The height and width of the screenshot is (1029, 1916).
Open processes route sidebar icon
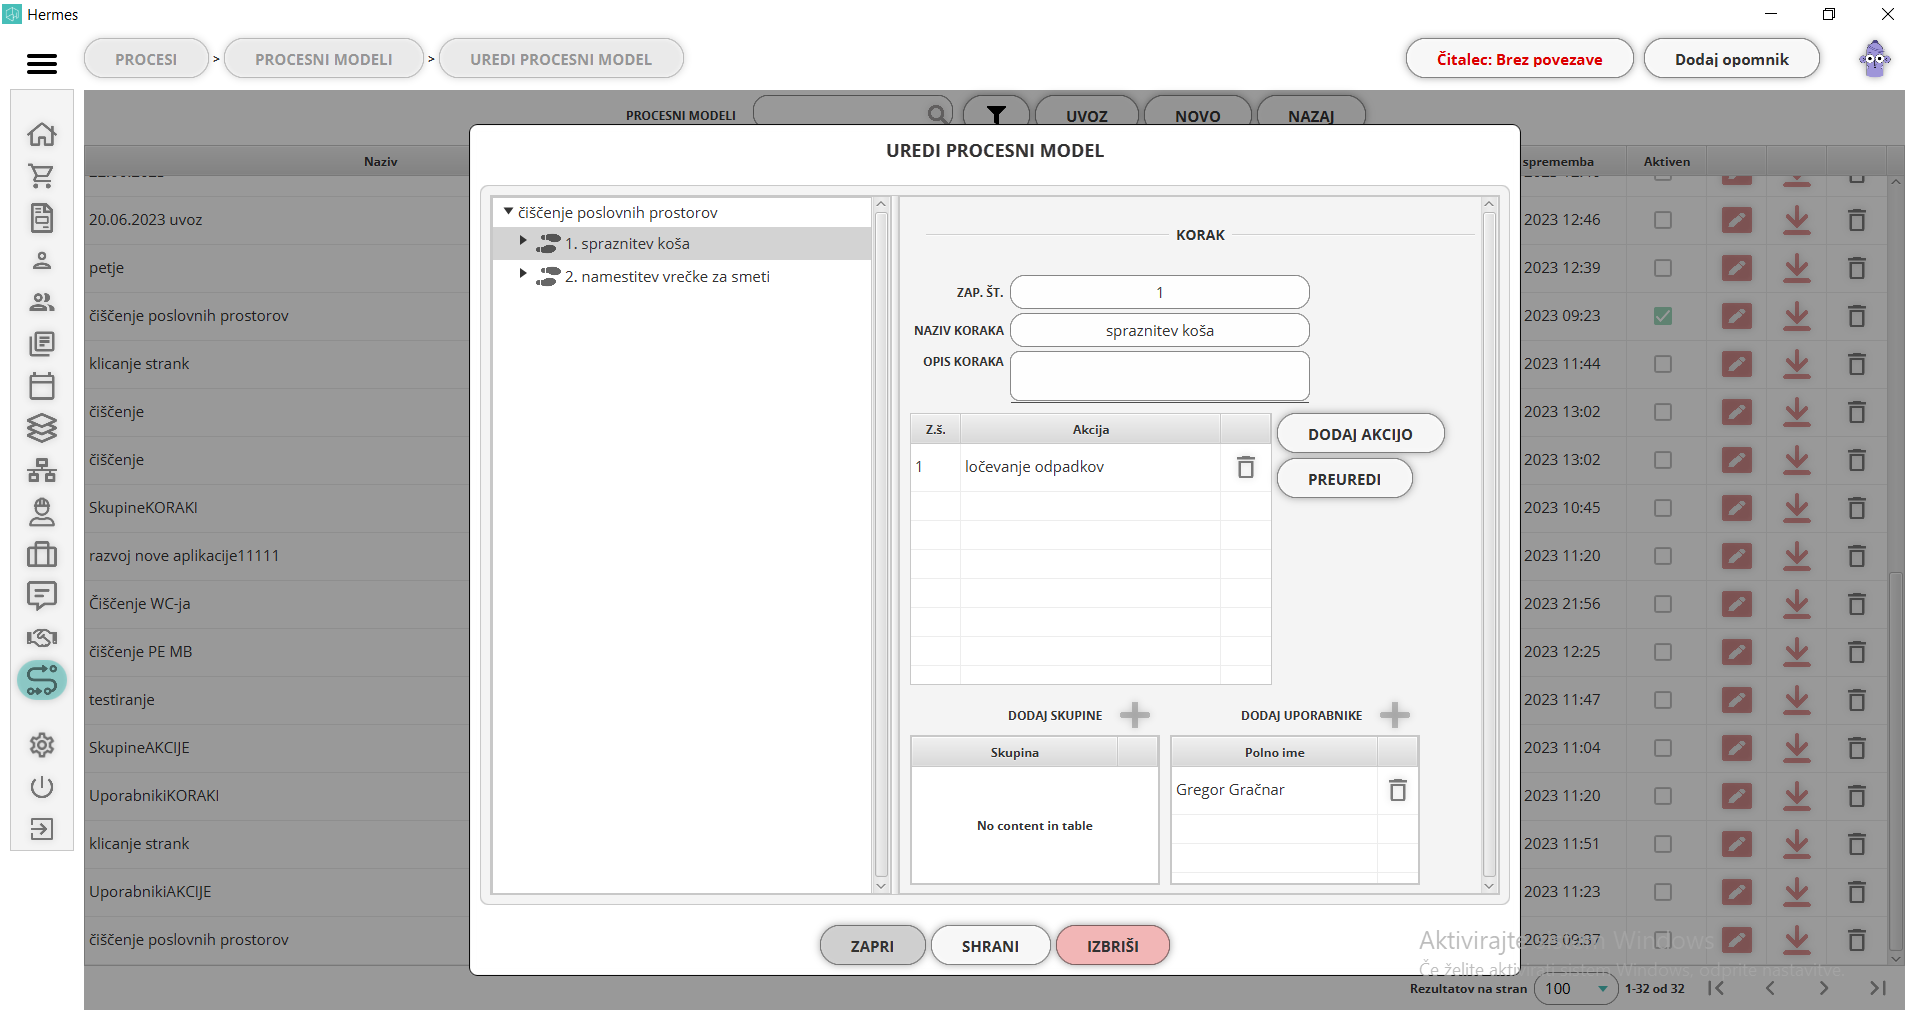click(42, 680)
